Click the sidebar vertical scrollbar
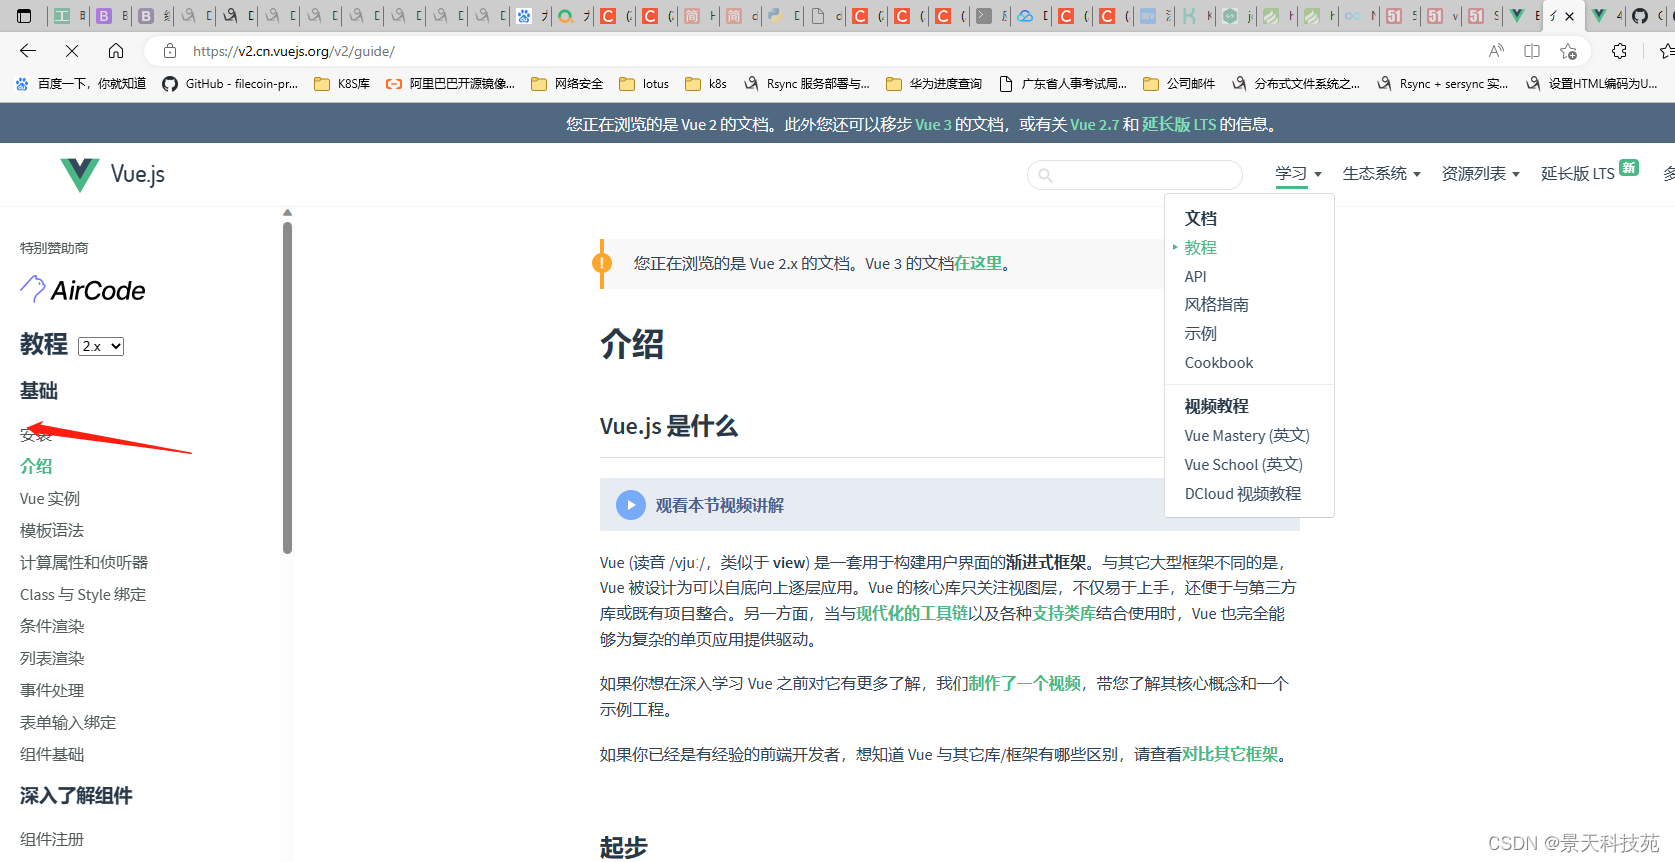The height and width of the screenshot is (862, 1675). 287,388
